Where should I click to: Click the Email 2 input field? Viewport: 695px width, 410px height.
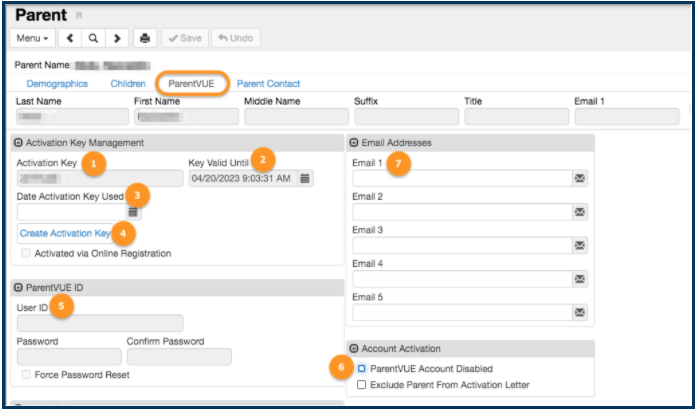point(460,212)
